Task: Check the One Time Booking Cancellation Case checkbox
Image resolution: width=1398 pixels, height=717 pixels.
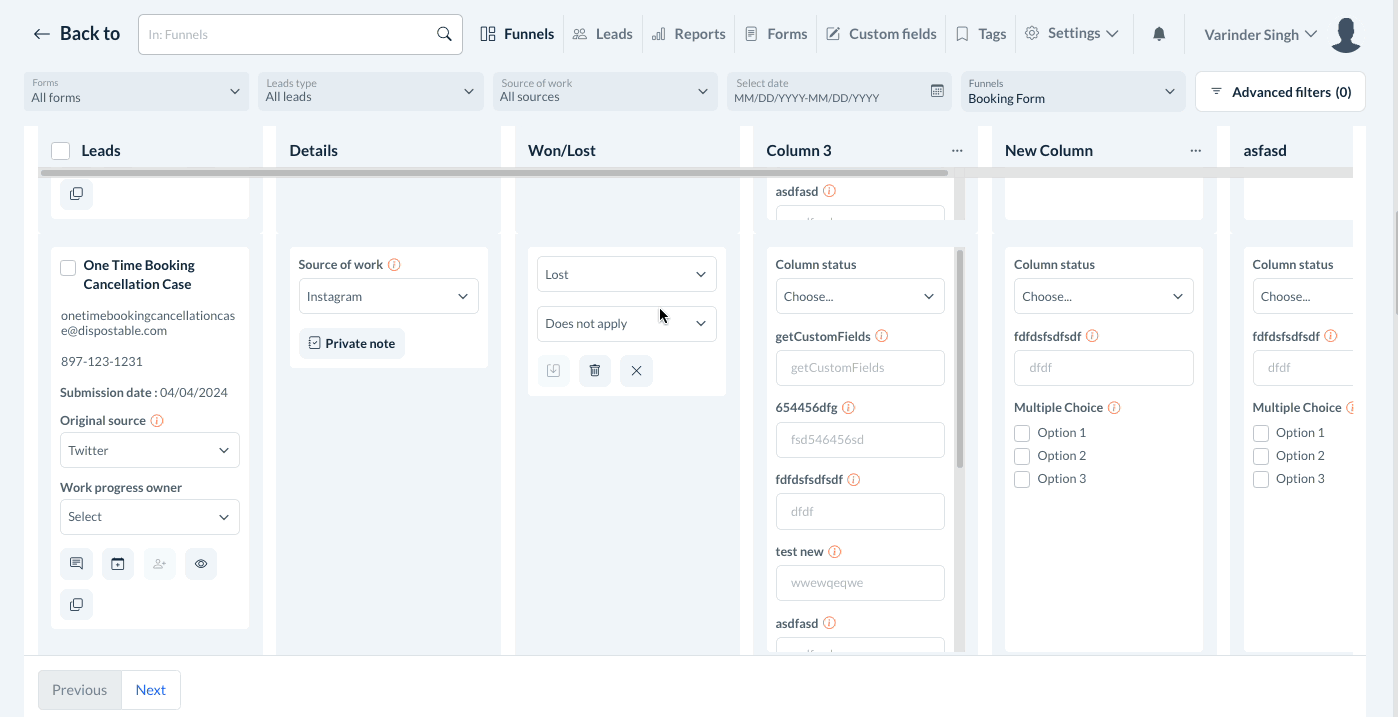Action: click(x=68, y=268)
